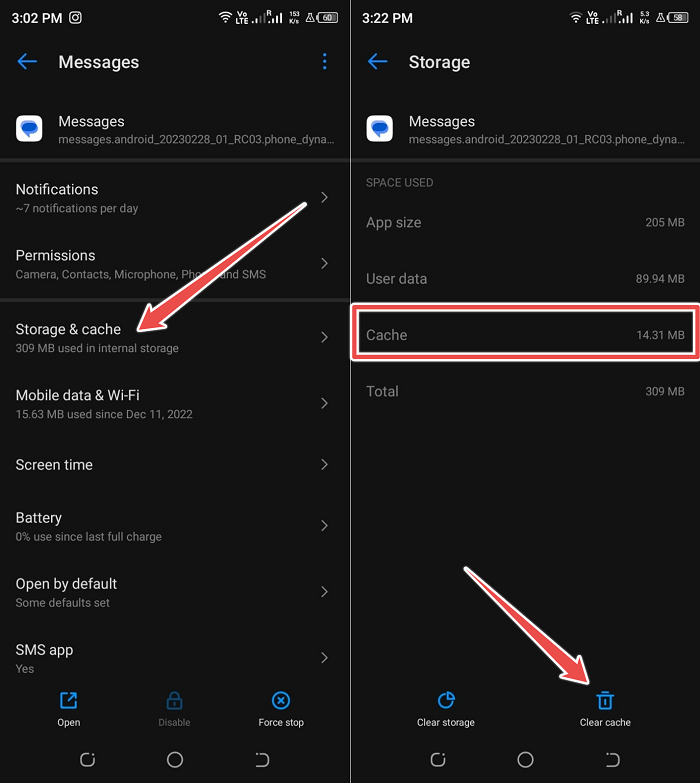700x783 pixels.
Task: Tap the User data value 89.94 MB
Action: coord(660,279)
